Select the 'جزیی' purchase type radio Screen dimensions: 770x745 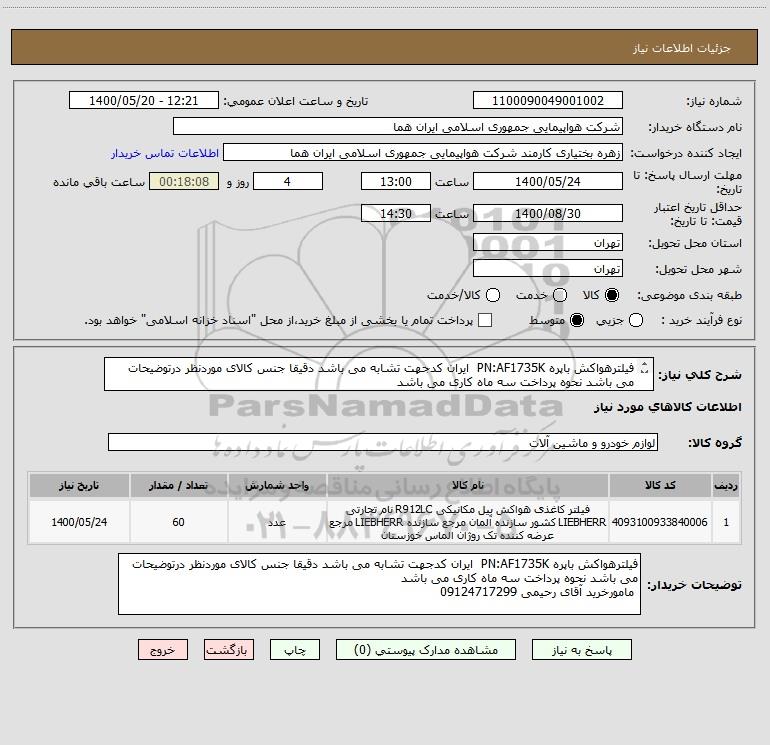point(636,320)
